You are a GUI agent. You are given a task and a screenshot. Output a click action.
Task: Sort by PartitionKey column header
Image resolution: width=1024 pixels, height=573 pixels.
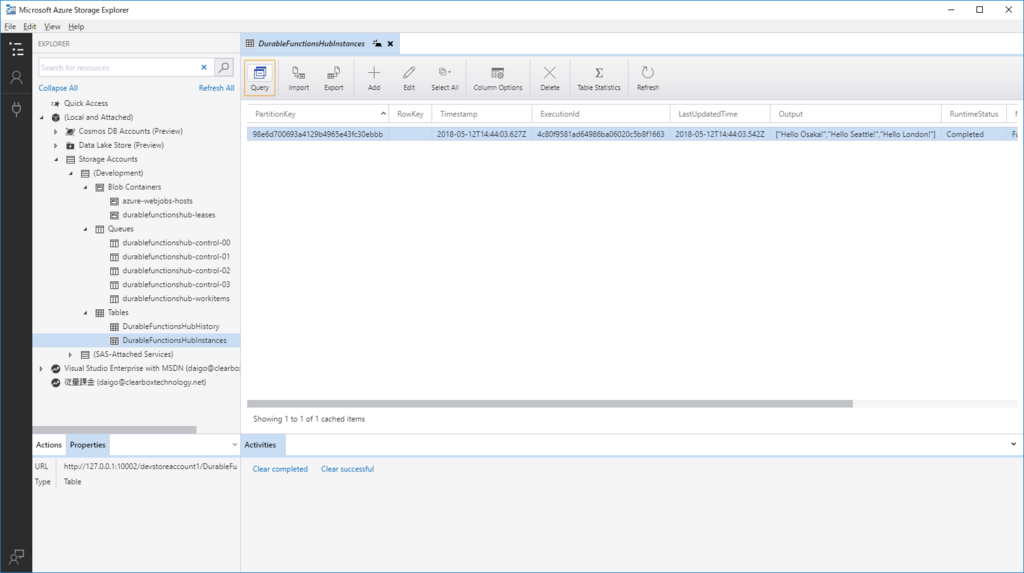tap(318, 114)
